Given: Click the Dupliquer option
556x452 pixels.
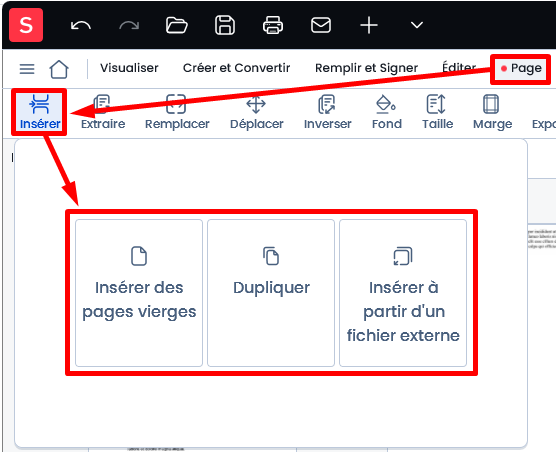Looking at the screenshot, I should click(271, 293).
